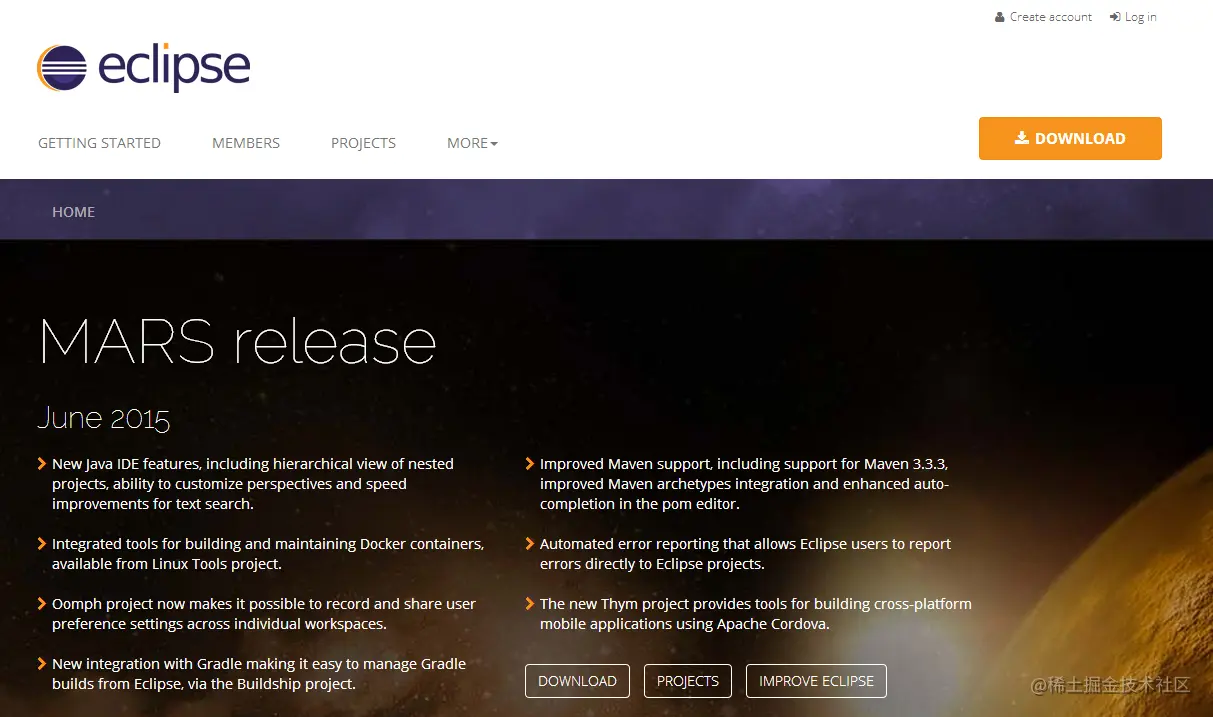The height and width of the screenshot is (717, 1213).
Task: Click the June 2015 subheading
Action: [104, 417]
